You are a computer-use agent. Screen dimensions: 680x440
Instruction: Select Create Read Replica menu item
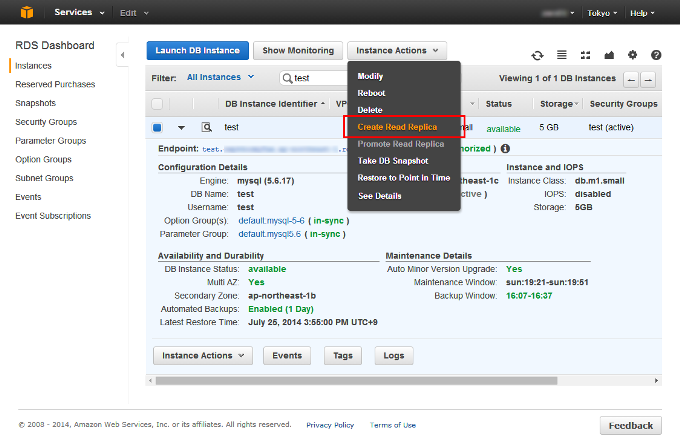pos(397,127)
